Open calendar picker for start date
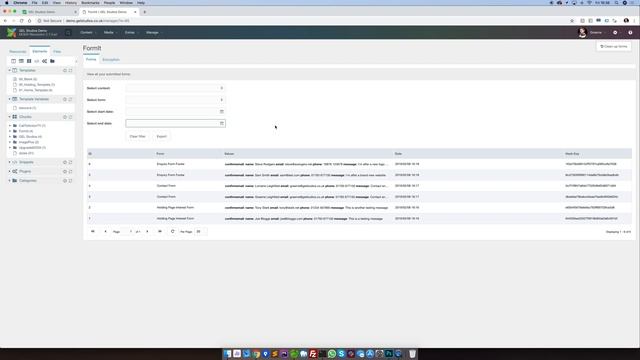The height and width of the screenshot is (360, 640). click(222, 111)
